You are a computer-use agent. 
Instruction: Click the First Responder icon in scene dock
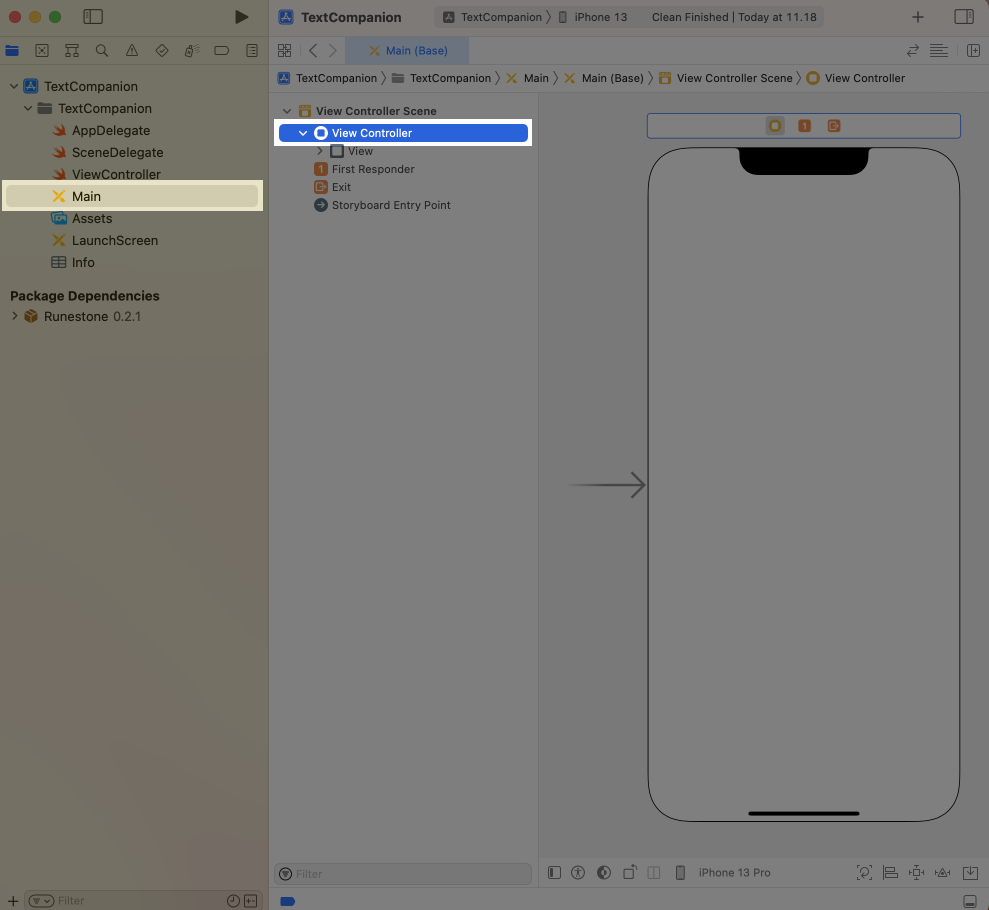[804, 126]
